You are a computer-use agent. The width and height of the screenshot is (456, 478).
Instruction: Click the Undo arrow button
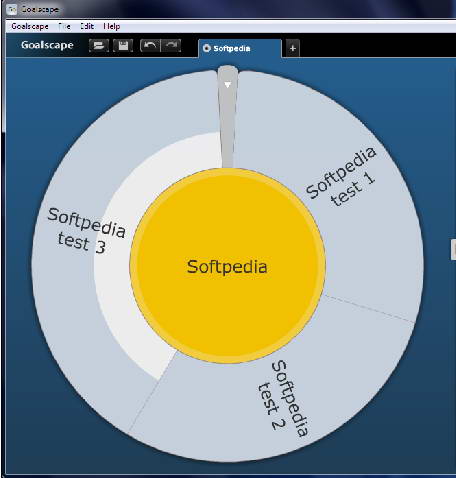point(150,45)
